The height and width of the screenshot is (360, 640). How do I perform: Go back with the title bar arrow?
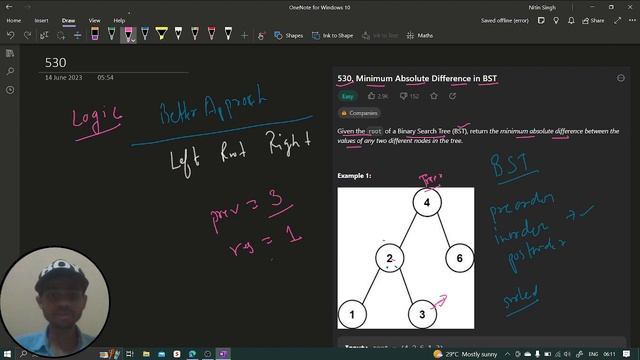9,7
